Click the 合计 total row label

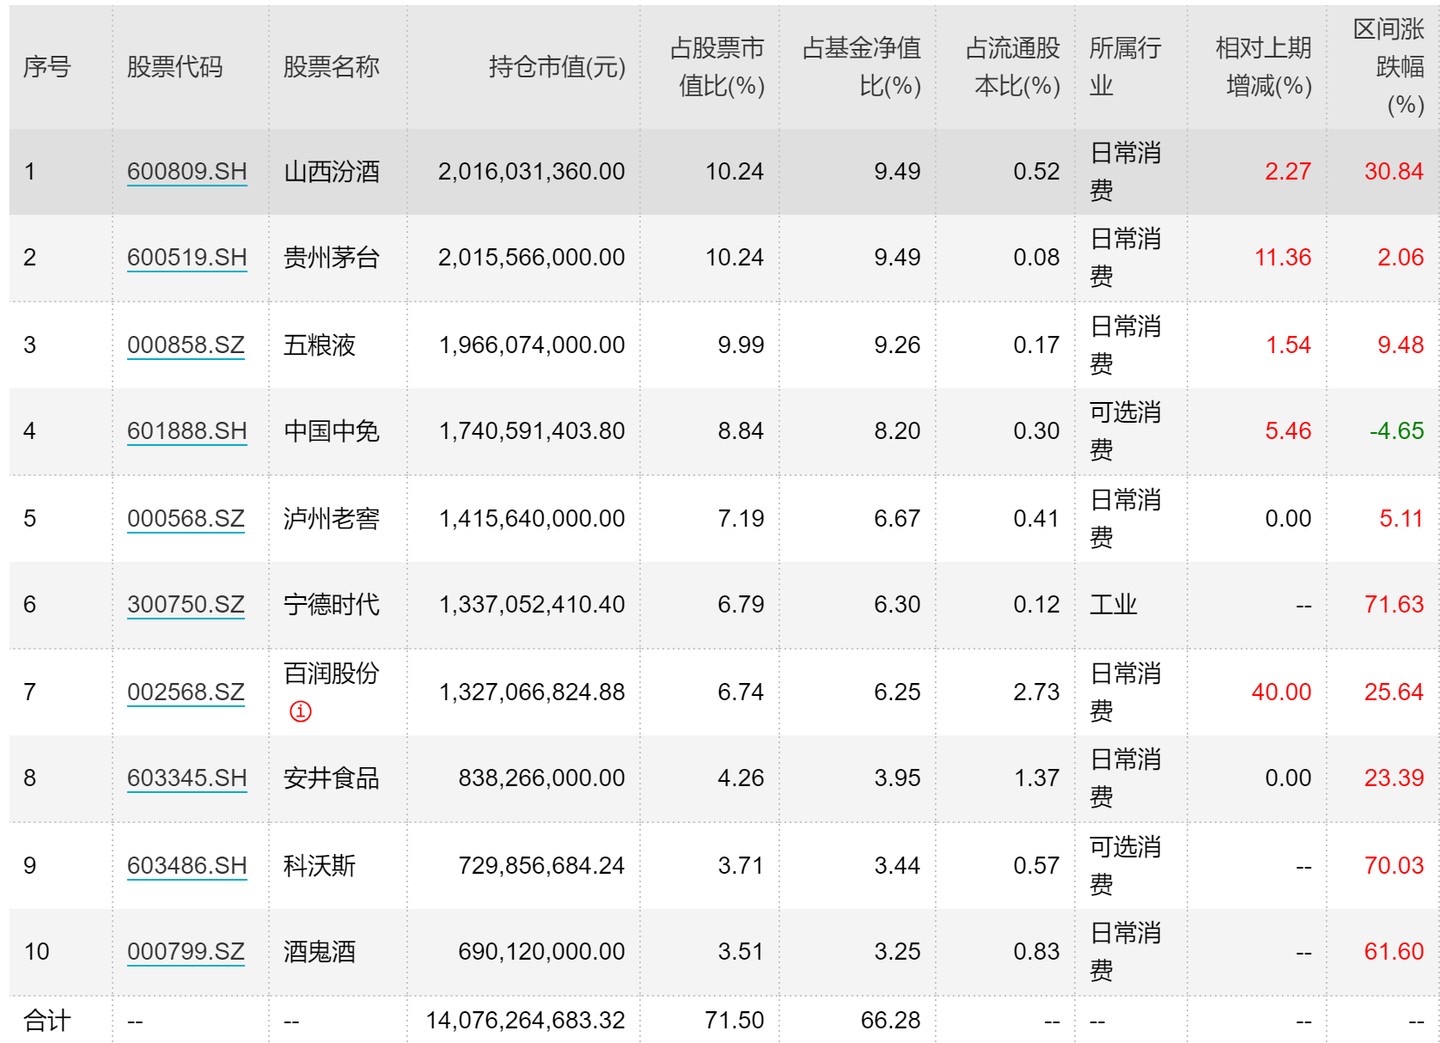[47, 1020]
